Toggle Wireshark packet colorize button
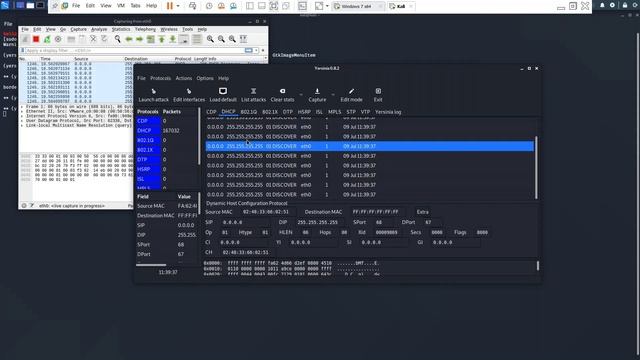640x360 pixels. (x=197, y=39)
